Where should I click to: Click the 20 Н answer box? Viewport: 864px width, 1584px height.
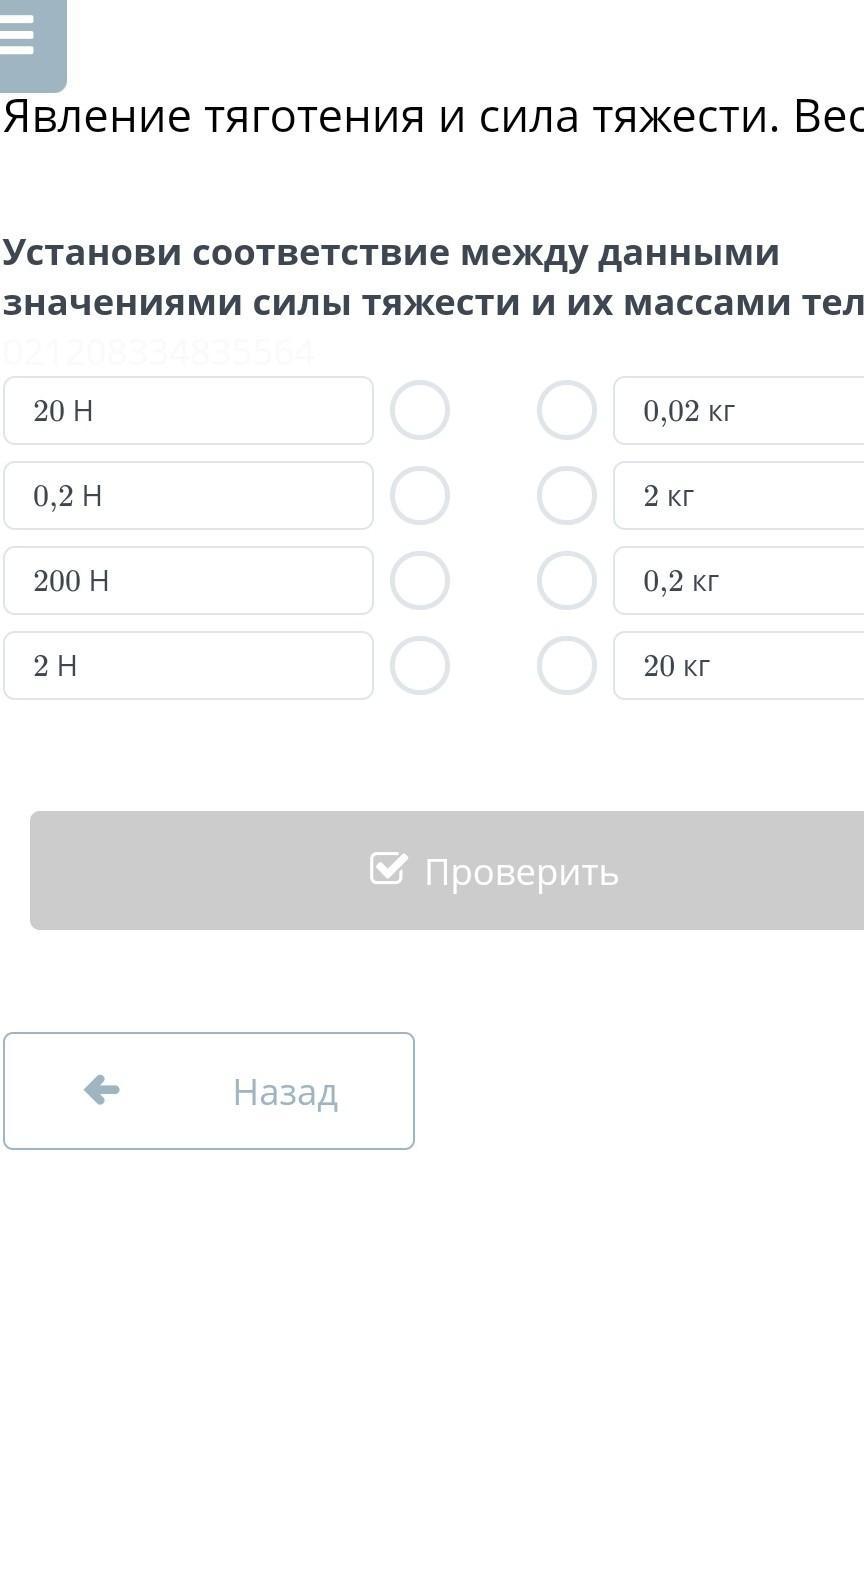click(x=188, y=410)
